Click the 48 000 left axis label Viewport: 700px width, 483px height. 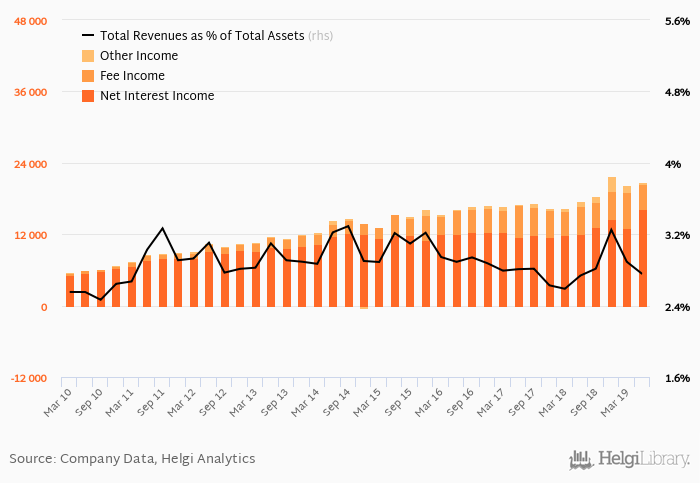[x=29, y=21]
